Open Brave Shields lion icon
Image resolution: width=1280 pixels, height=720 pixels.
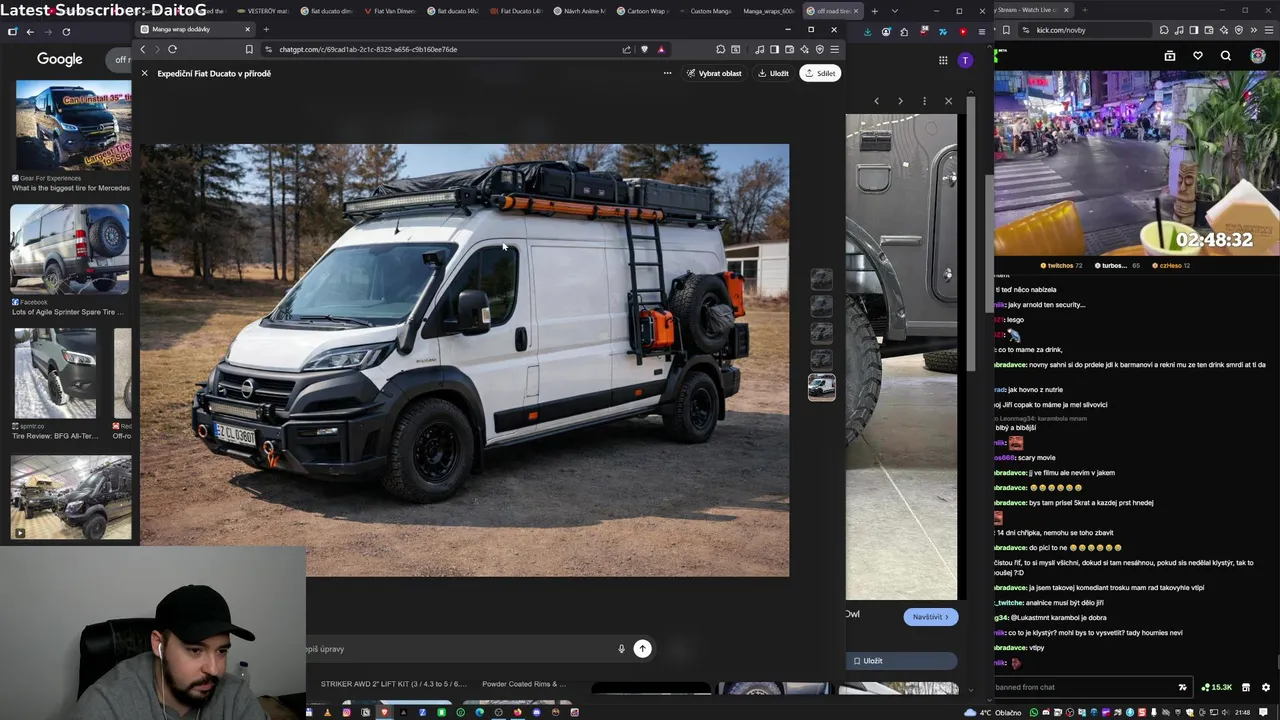pos(644,49)
